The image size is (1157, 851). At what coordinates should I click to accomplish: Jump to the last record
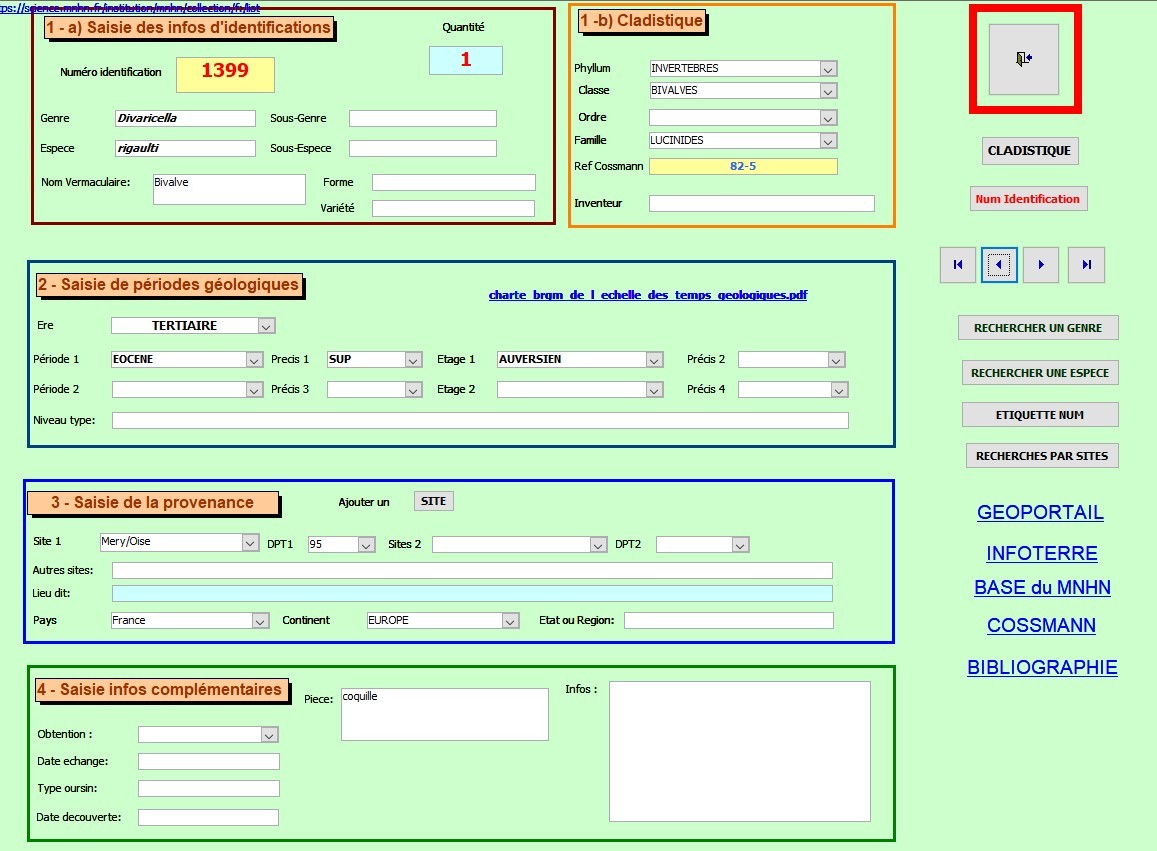point(1086,265)
